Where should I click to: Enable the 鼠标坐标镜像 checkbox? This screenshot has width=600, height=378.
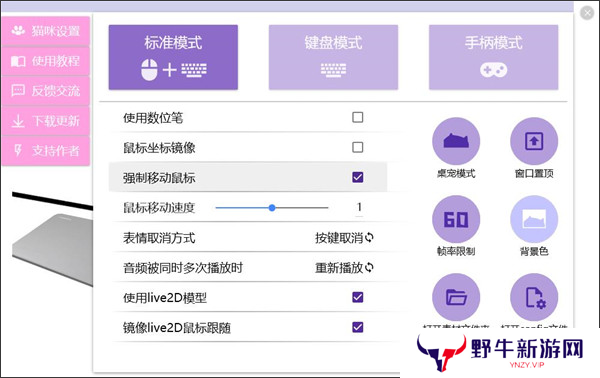[357, 147]
